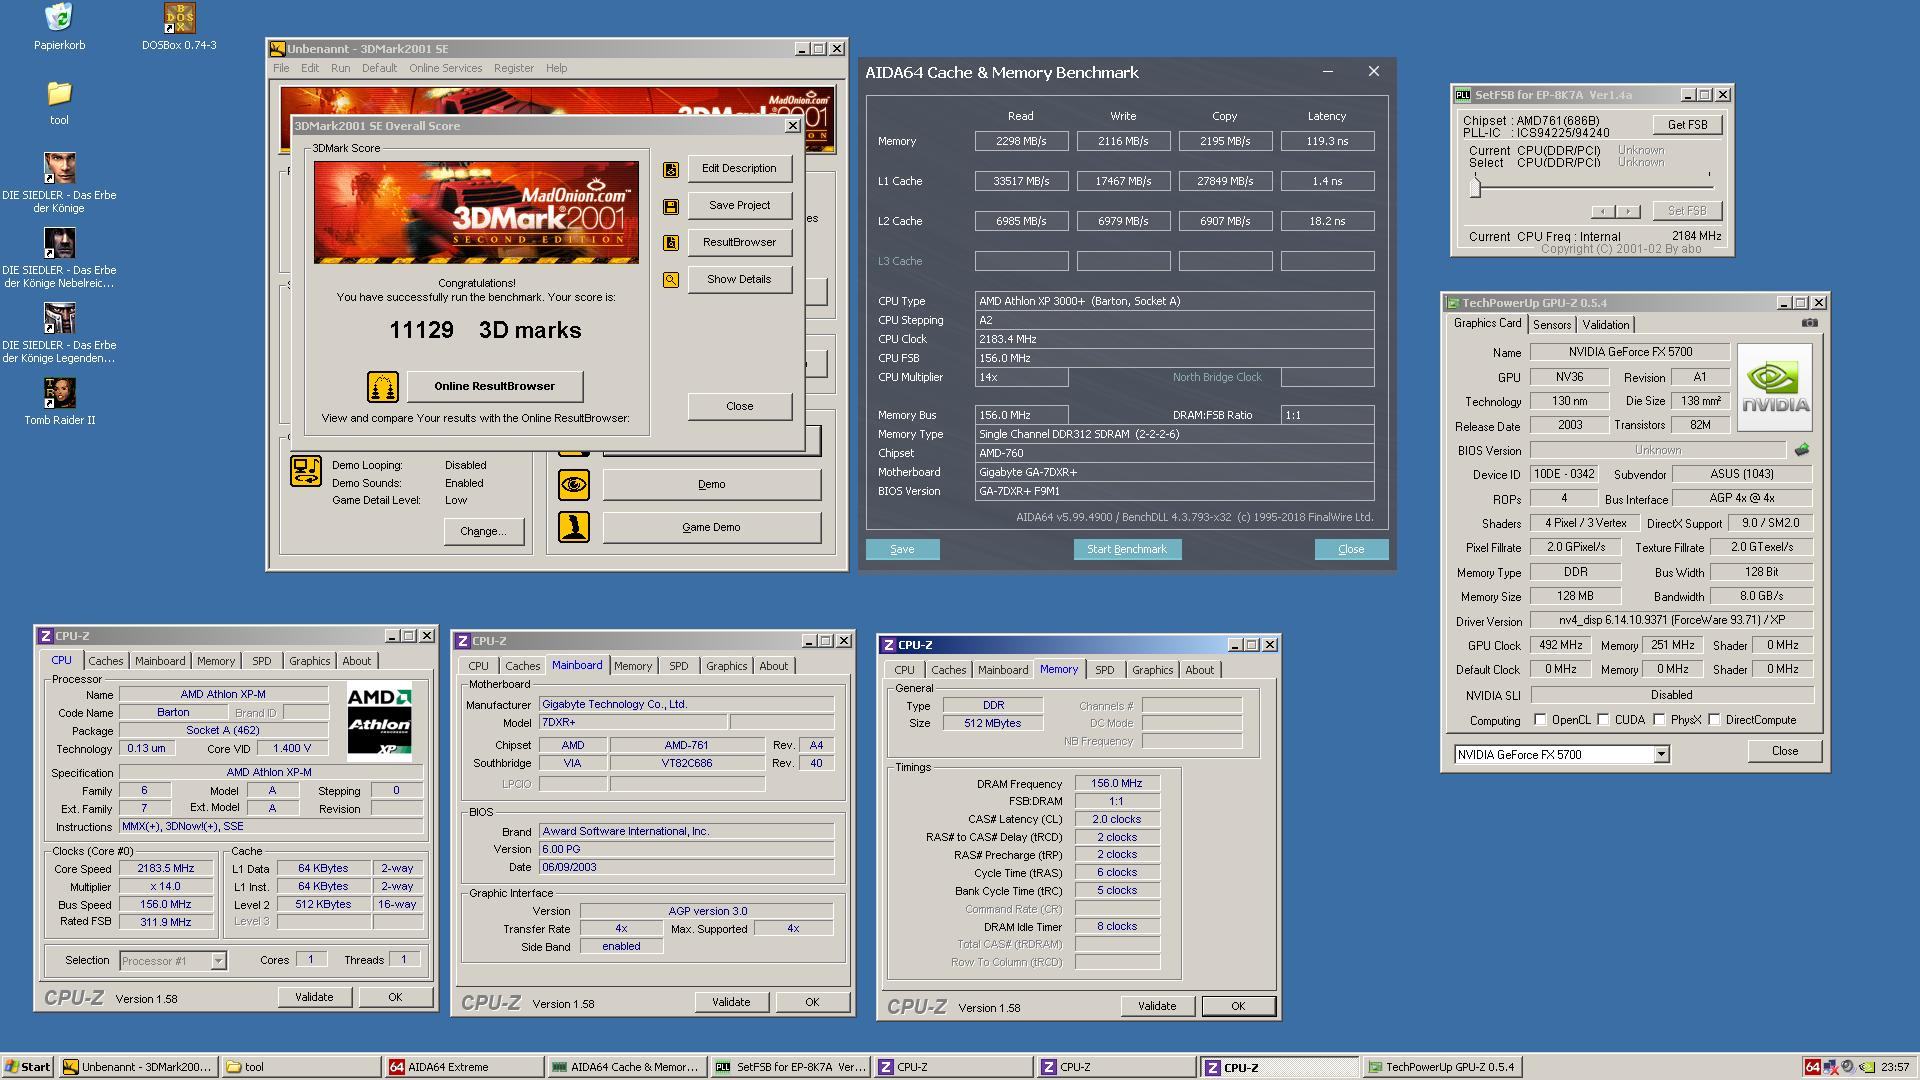The height and width of the screenshot is (1080, 1920).
Task: Click the Show Details magnifier icon
Action: (671, 280)
